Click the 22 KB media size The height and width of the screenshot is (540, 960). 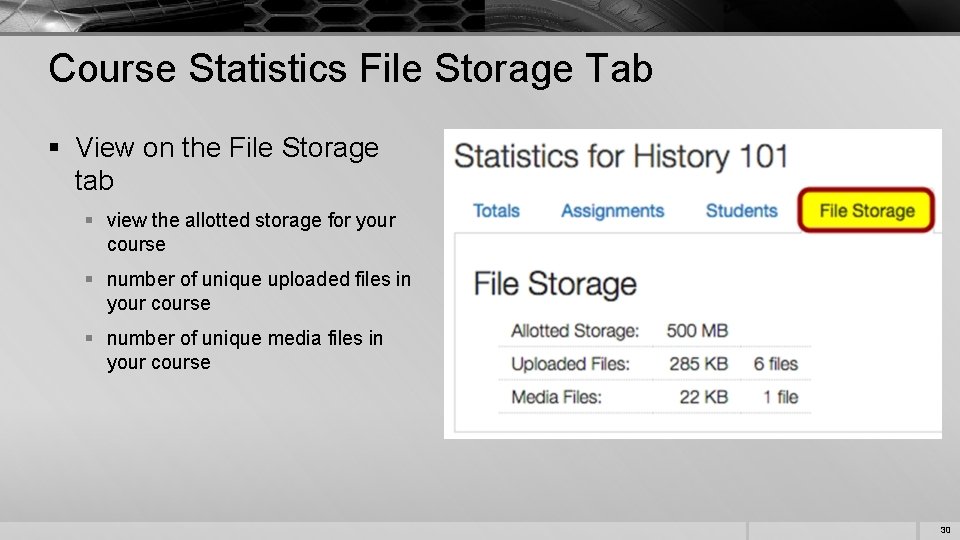703,397
